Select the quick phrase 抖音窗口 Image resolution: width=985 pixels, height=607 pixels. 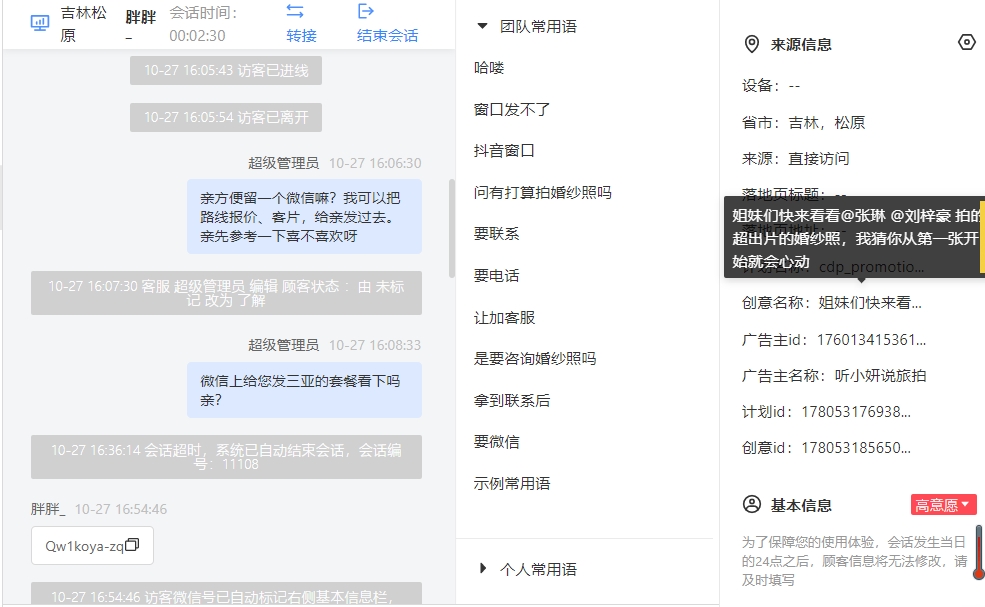click(504, 151)
